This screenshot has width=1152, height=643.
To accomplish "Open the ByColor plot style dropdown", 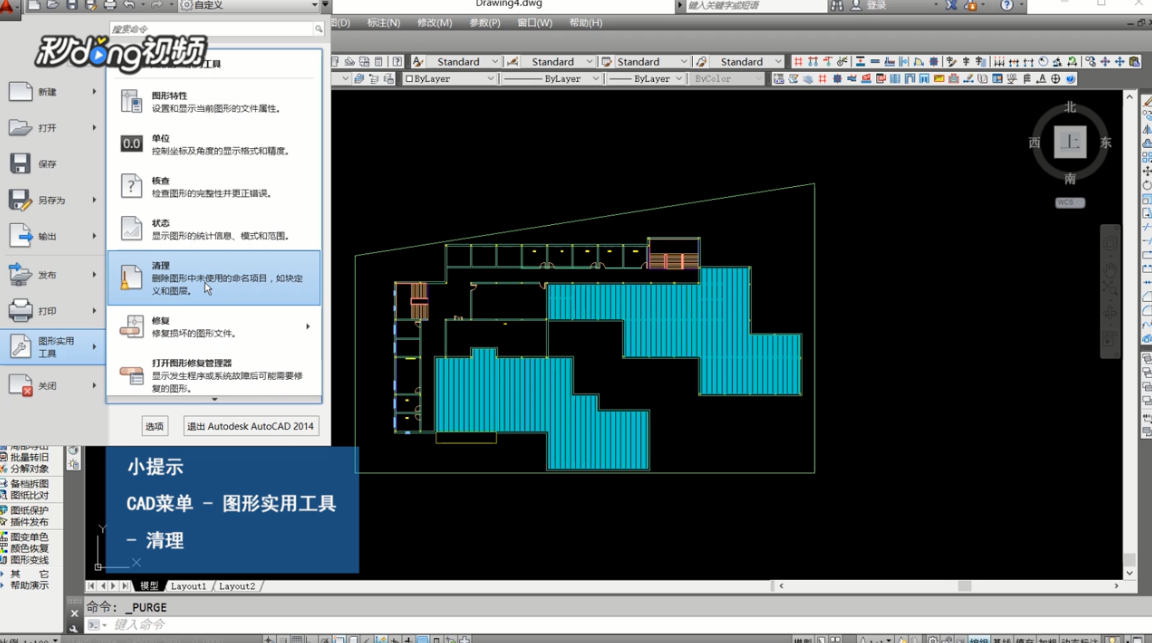I will coord(728,79).
